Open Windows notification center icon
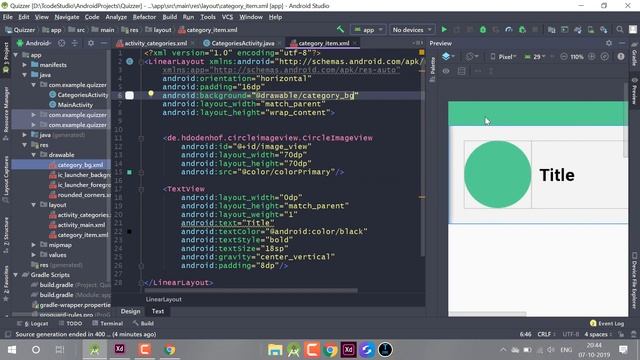Screen dimensions: 640x360 (x=623, y=350)
